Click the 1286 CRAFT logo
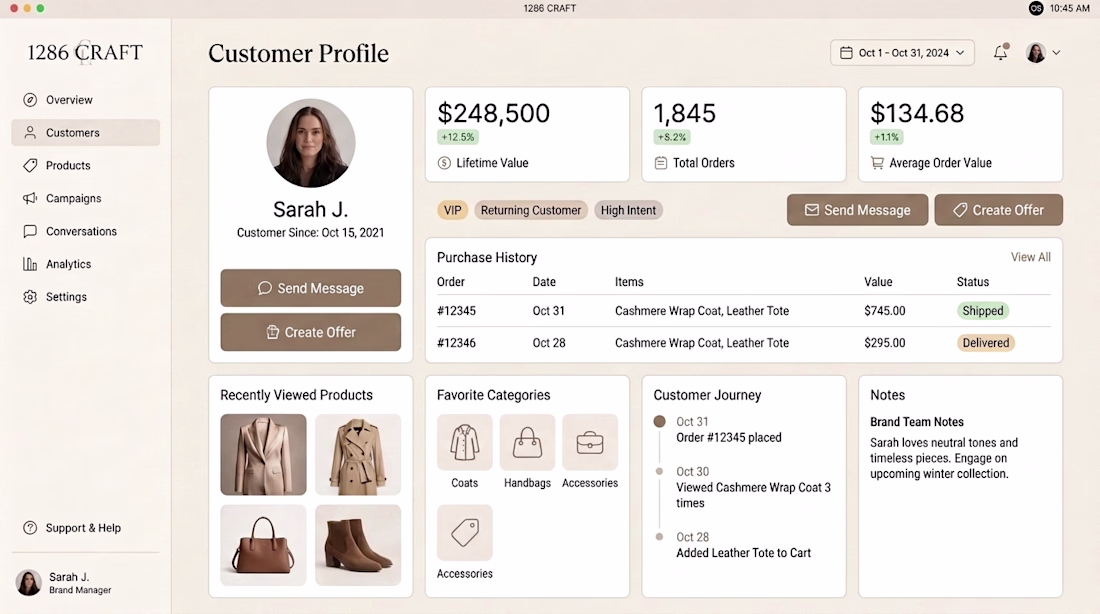 coord(85,53)
